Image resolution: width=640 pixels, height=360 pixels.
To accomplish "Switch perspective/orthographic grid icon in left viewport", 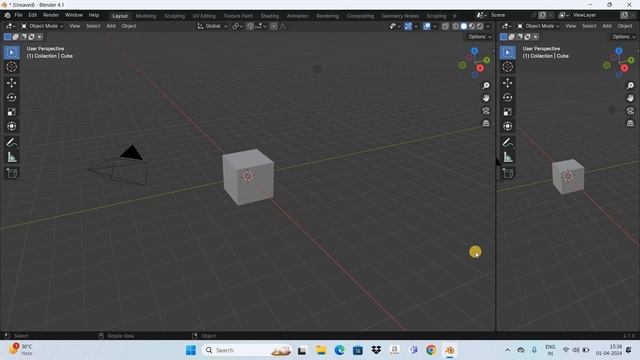I will (x=486, y=123).
